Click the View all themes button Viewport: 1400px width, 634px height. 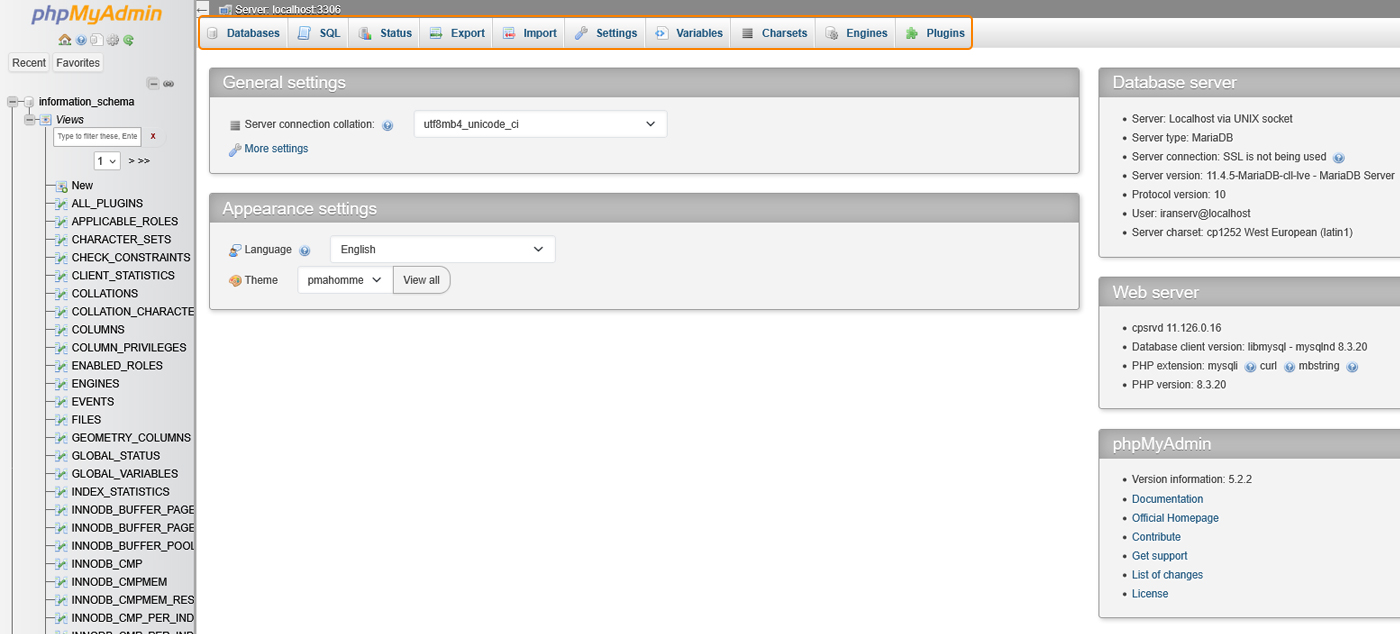pos(421,280)
